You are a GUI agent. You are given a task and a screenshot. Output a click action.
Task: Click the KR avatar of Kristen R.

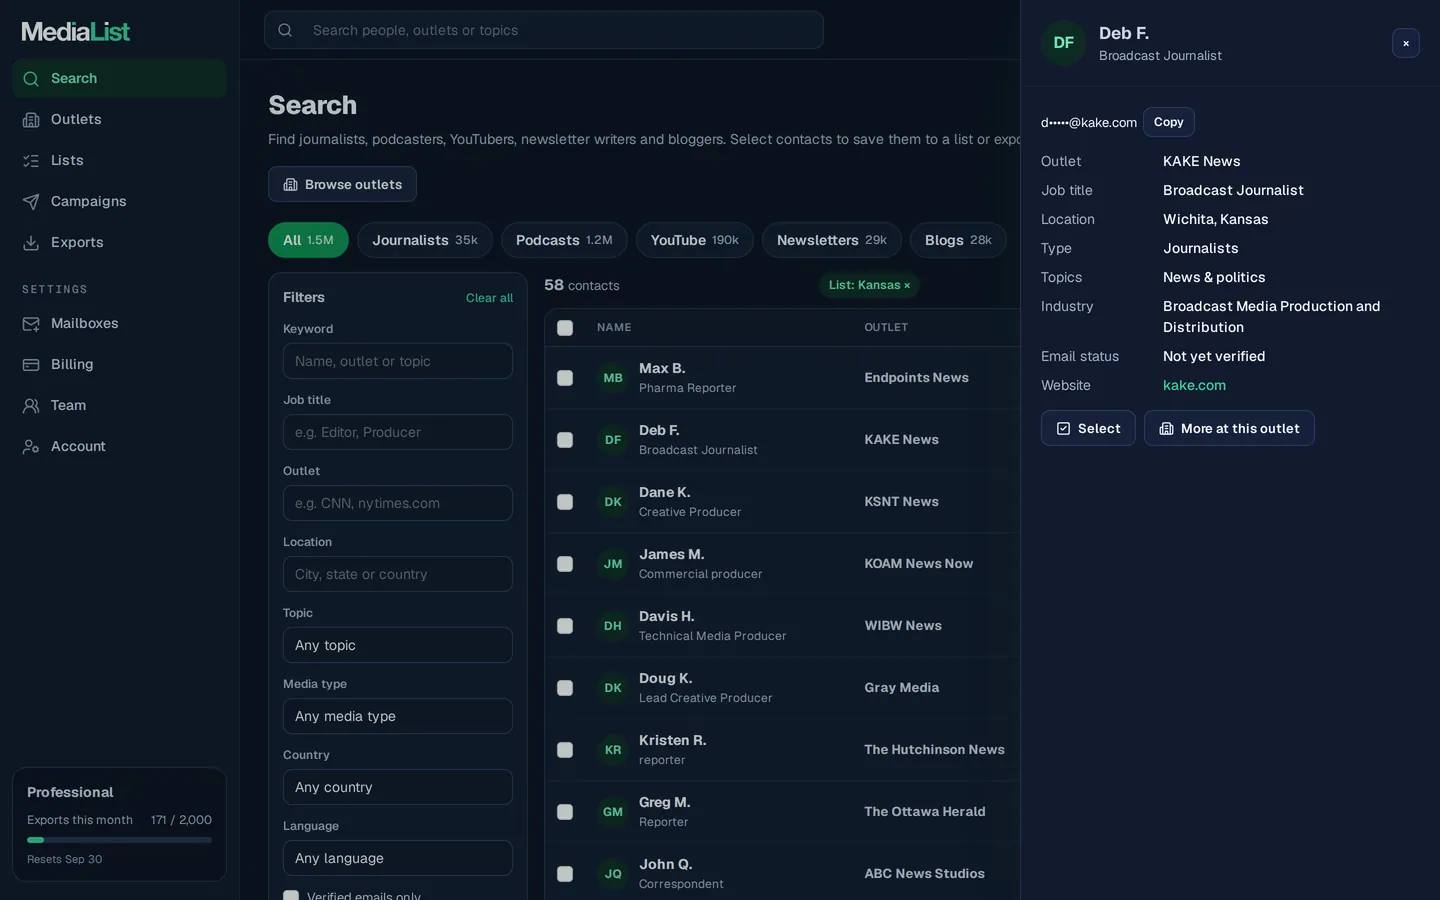point(613,750)
